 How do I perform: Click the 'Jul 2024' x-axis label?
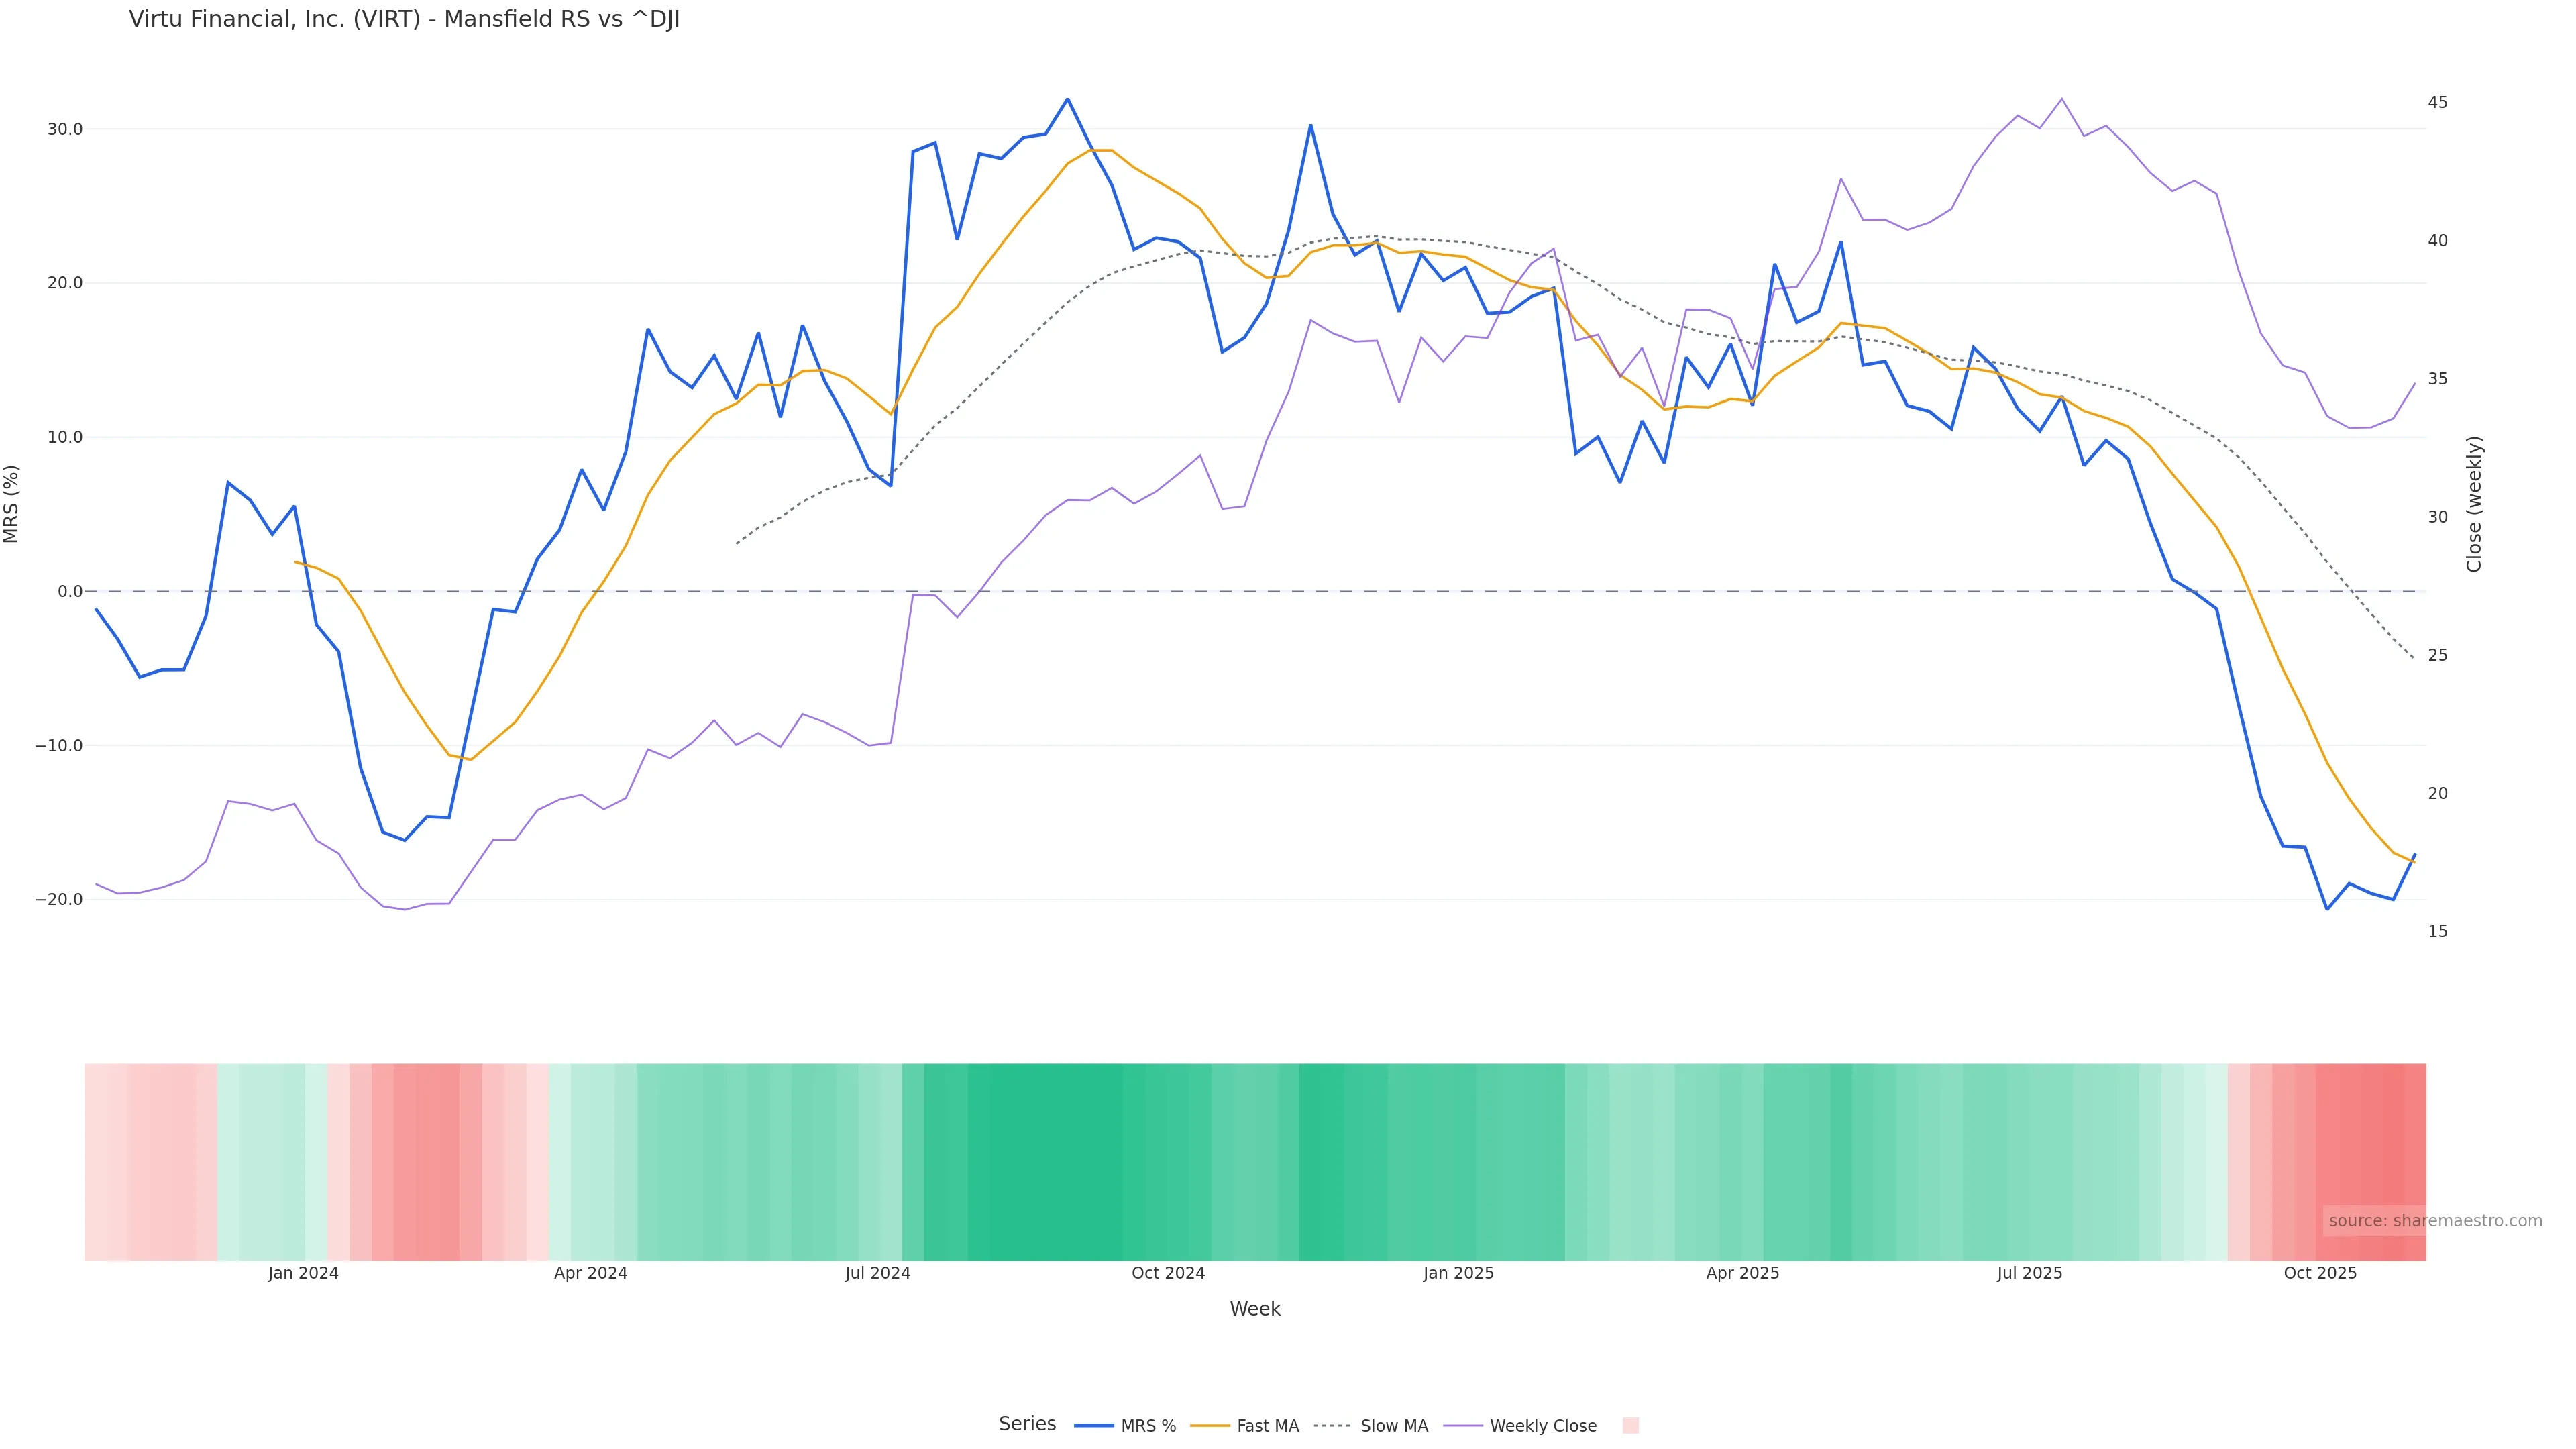click(877, 1273)
